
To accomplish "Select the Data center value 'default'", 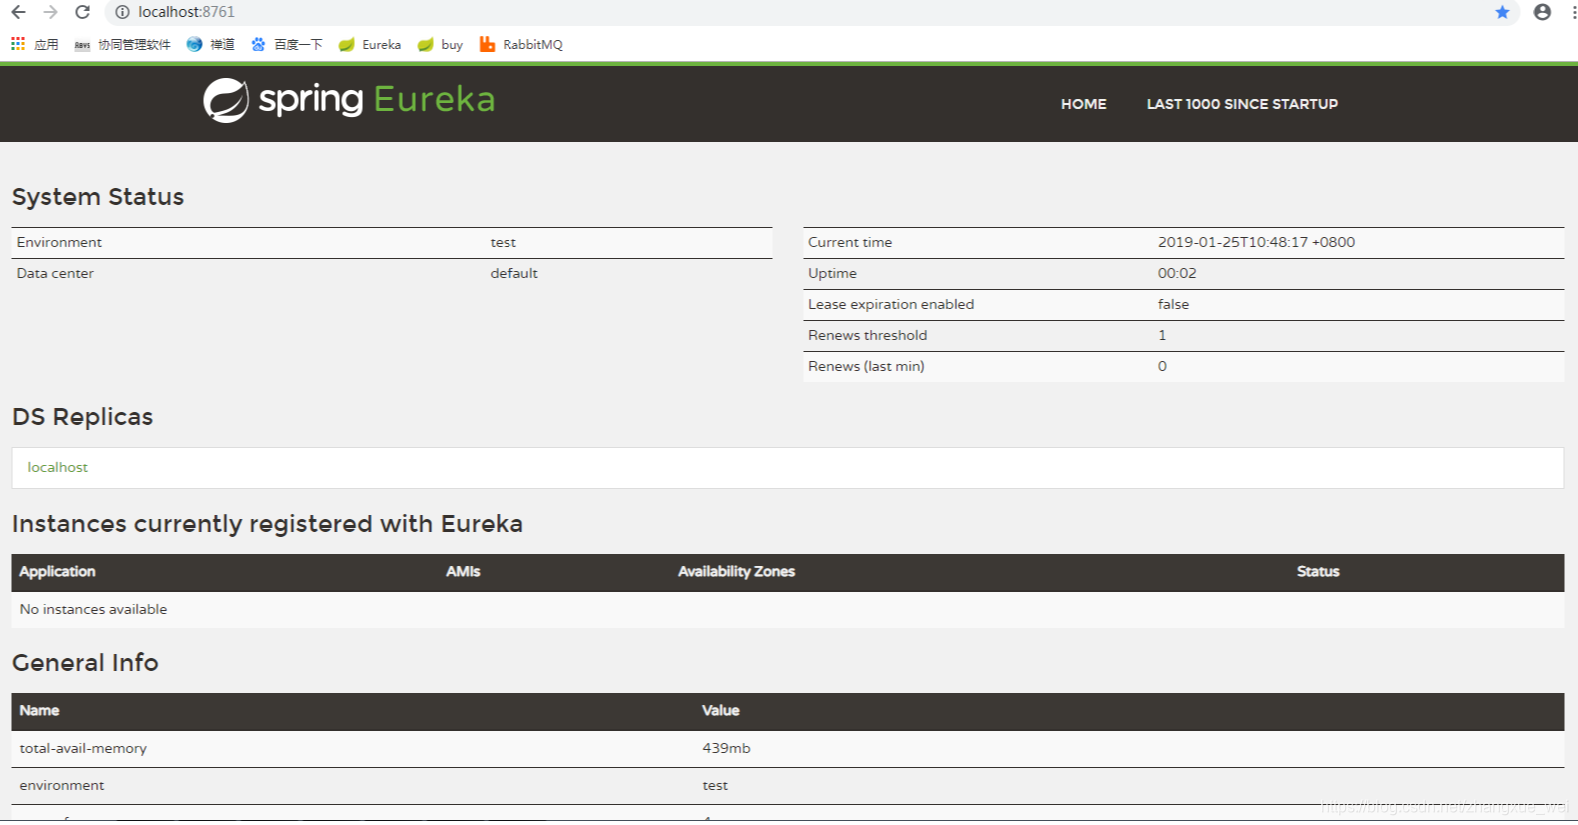I will click(514, 273).
